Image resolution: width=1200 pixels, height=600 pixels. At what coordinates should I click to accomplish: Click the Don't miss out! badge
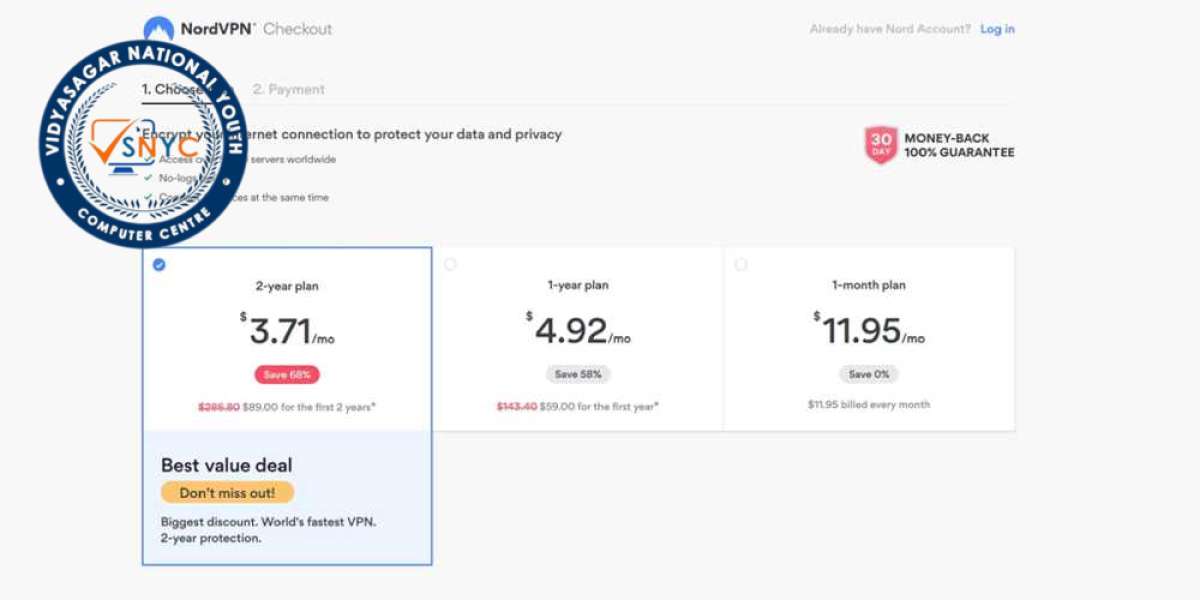click(x=227, y=492)
